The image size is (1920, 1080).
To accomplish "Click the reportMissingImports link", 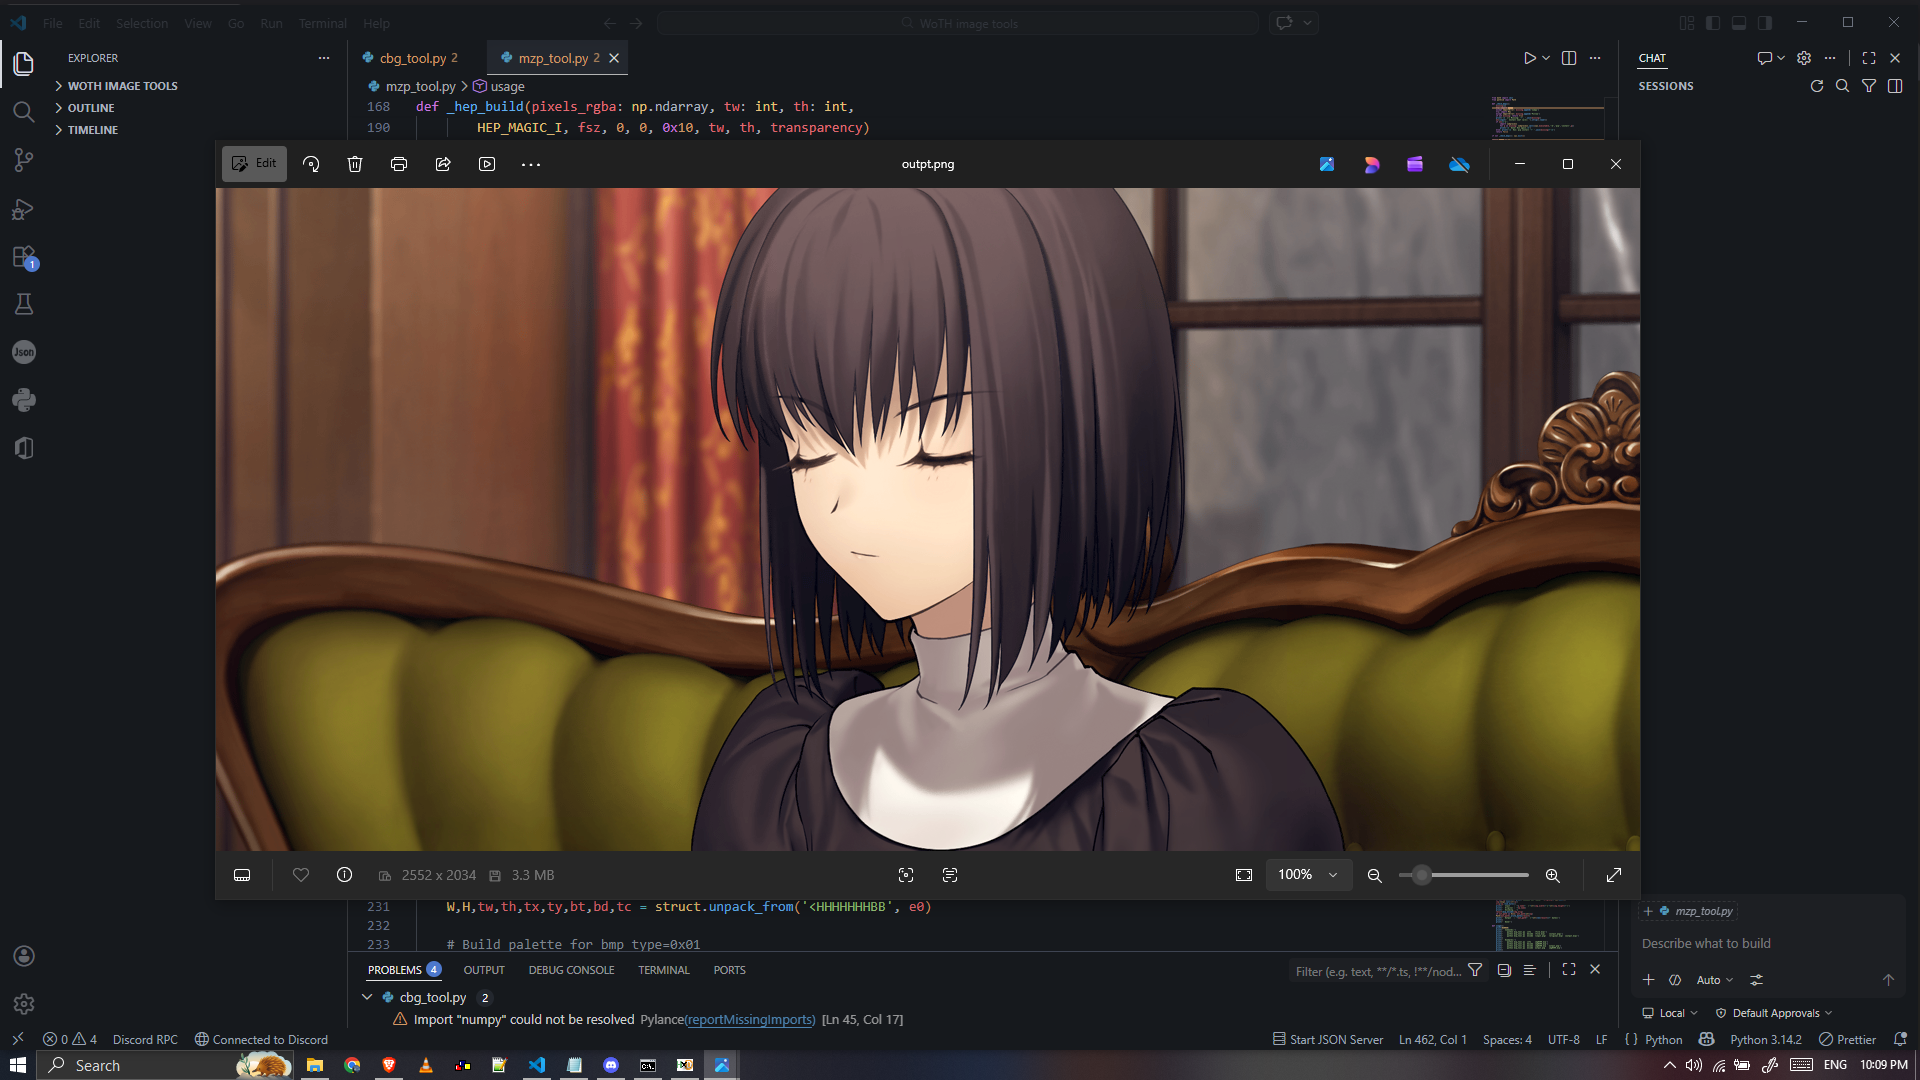I will point(750,1020).
